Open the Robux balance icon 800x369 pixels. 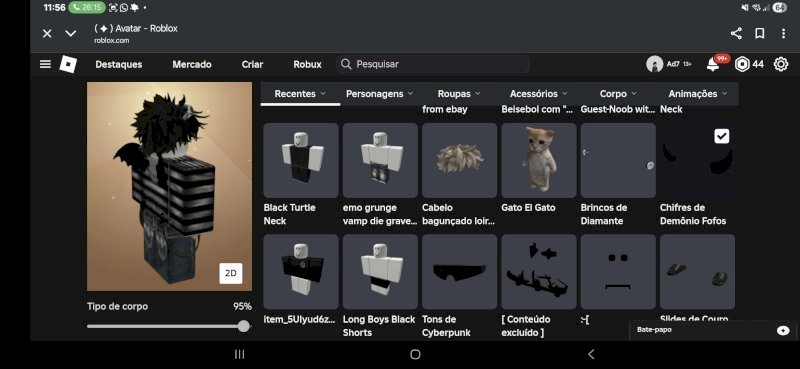(742, 64)
